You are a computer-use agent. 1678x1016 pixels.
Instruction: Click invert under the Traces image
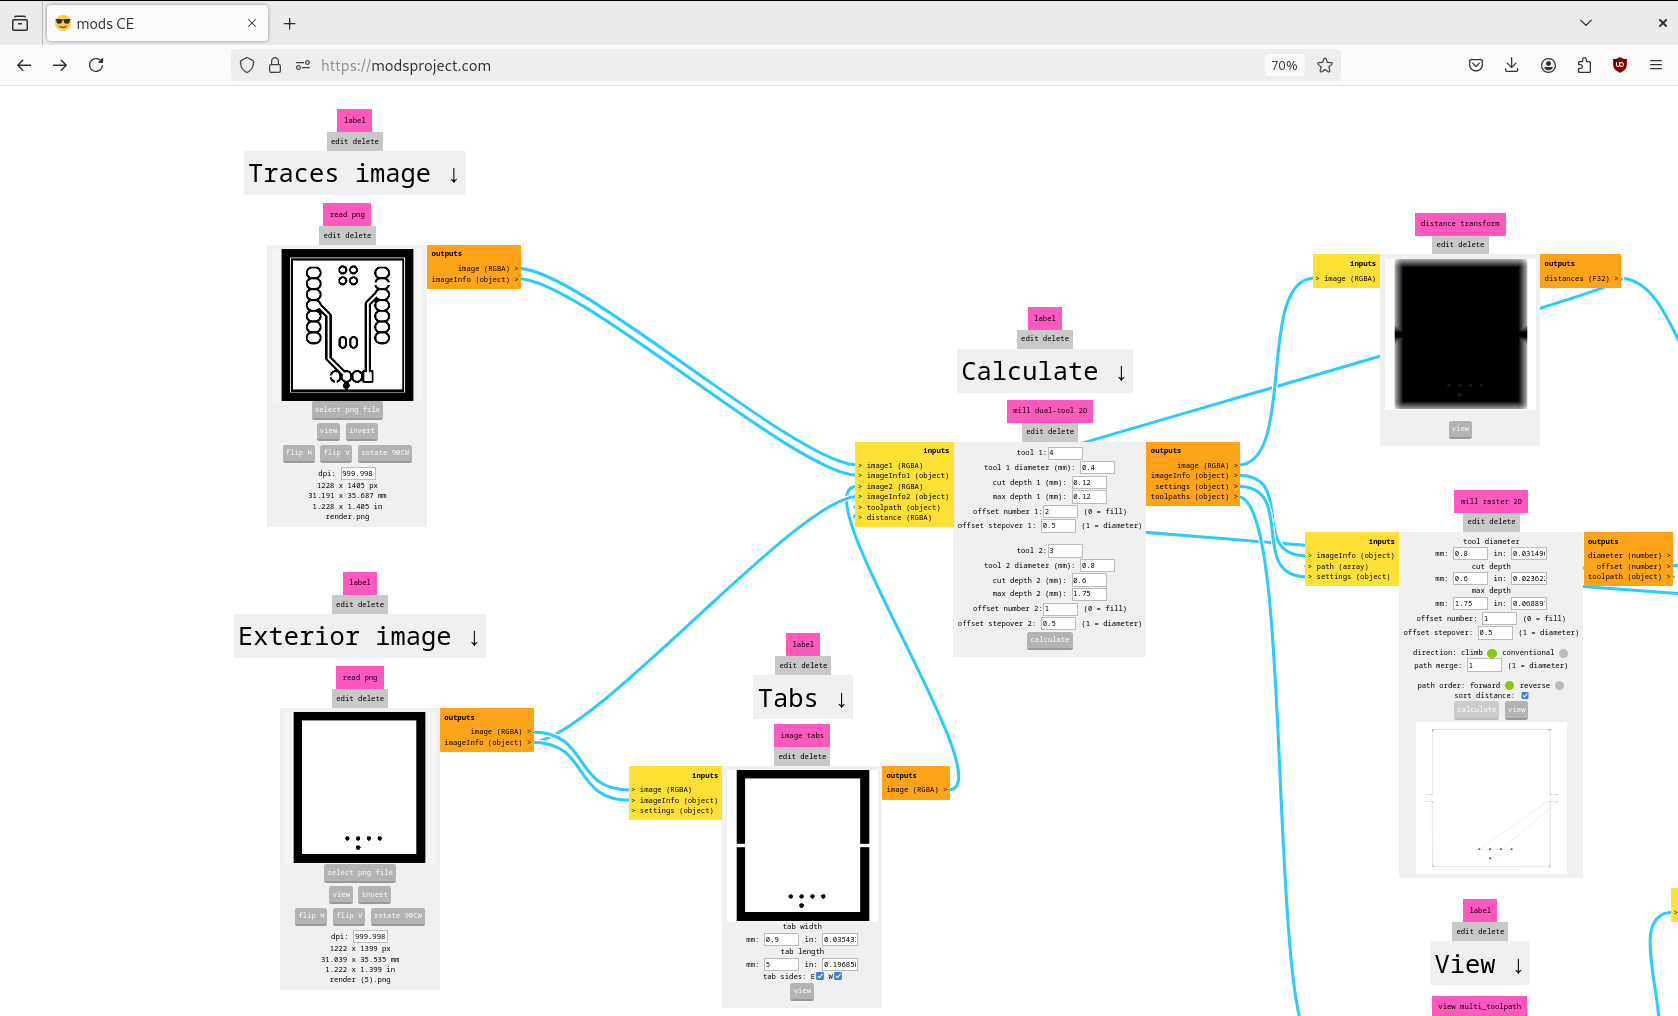(362, 431)
